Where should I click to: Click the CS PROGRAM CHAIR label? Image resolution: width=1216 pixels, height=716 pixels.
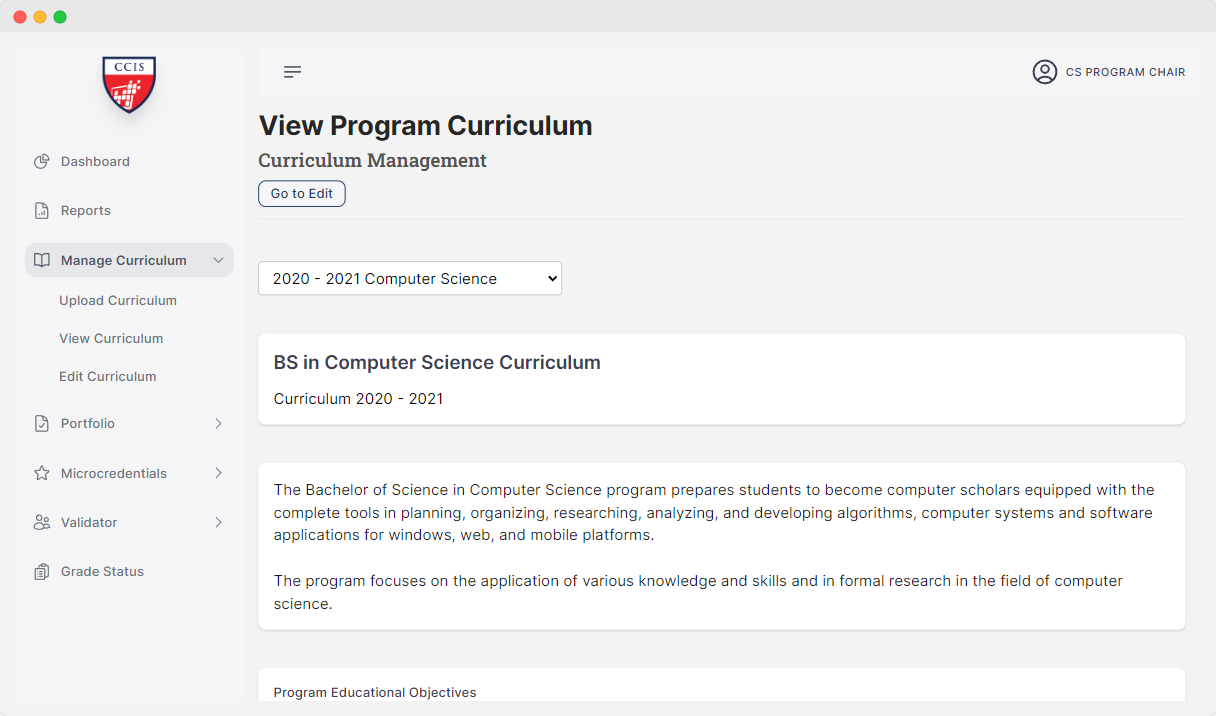click(1125, 72)
